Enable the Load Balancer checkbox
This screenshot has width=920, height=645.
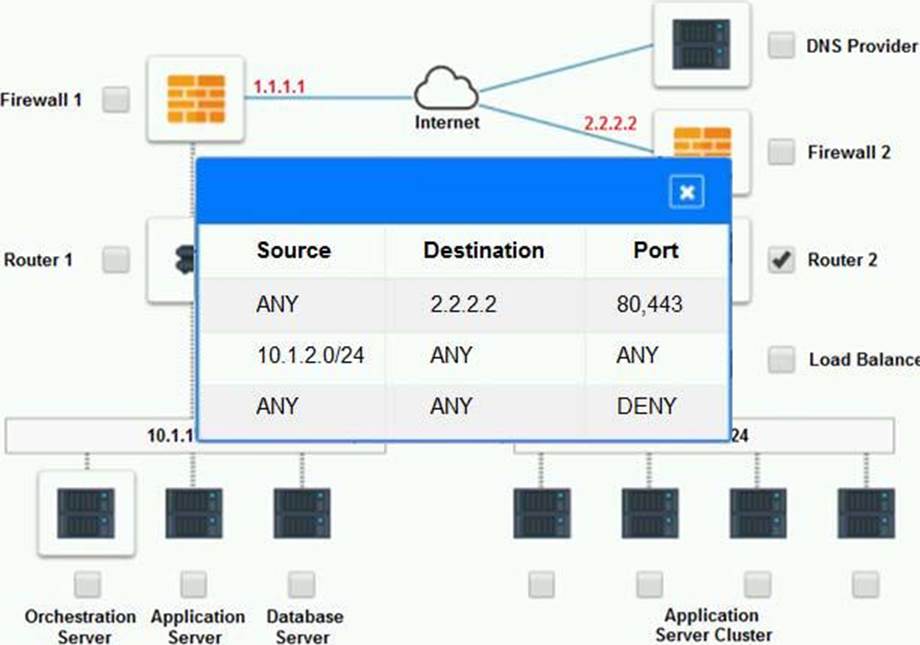click(x=781, y=359)
